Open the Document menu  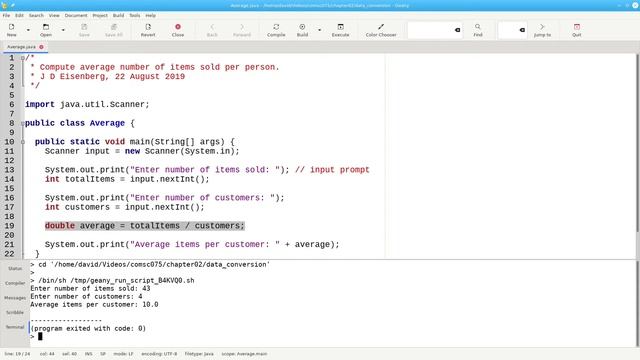click(76, 16)
